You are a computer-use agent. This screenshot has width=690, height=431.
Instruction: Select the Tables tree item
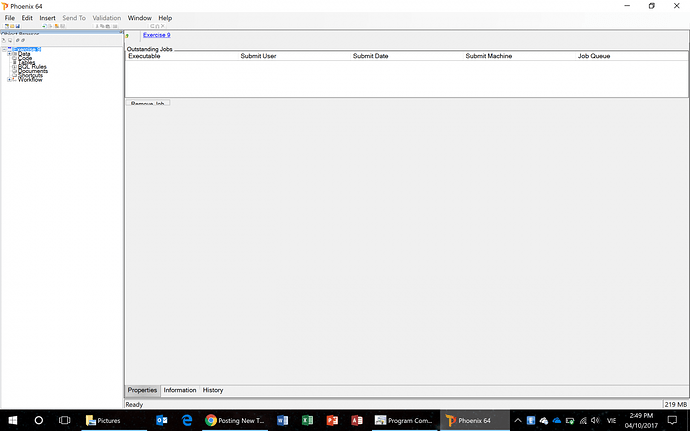tap(27, 63)
